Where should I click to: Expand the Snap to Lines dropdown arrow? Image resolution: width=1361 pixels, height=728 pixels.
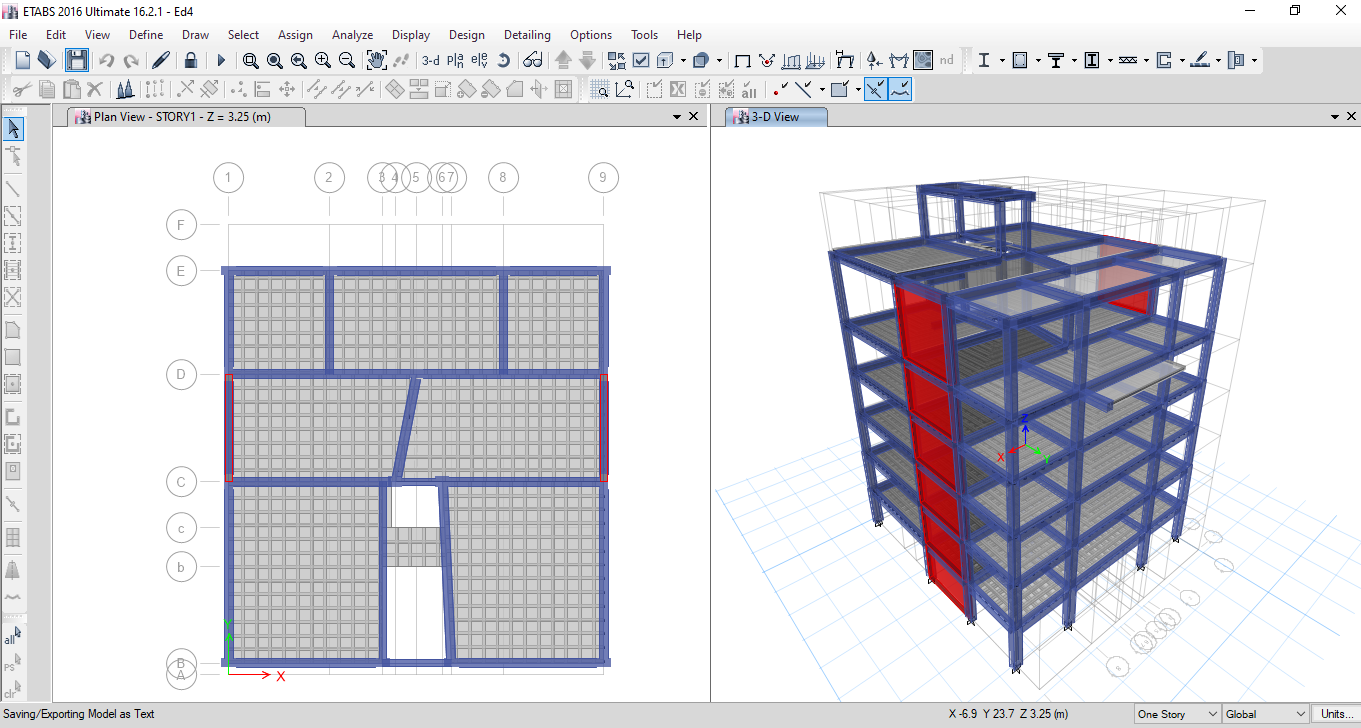point(822,89)
